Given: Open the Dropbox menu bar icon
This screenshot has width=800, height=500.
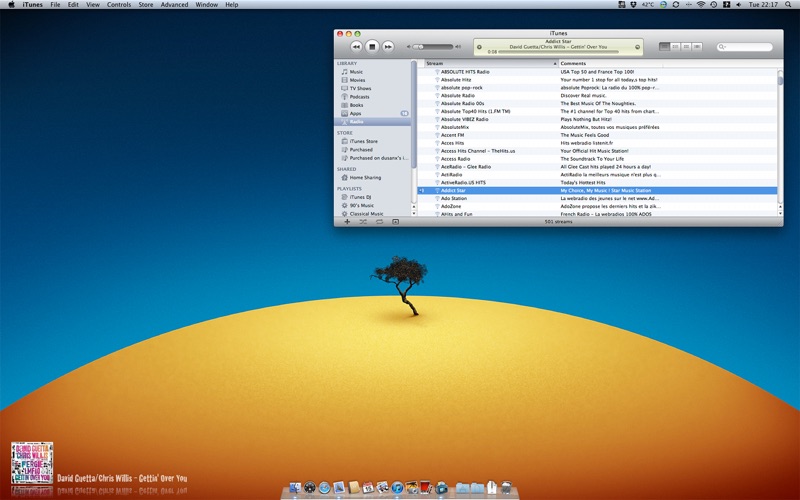Looking at the screenshot, I should coord(634,5).
